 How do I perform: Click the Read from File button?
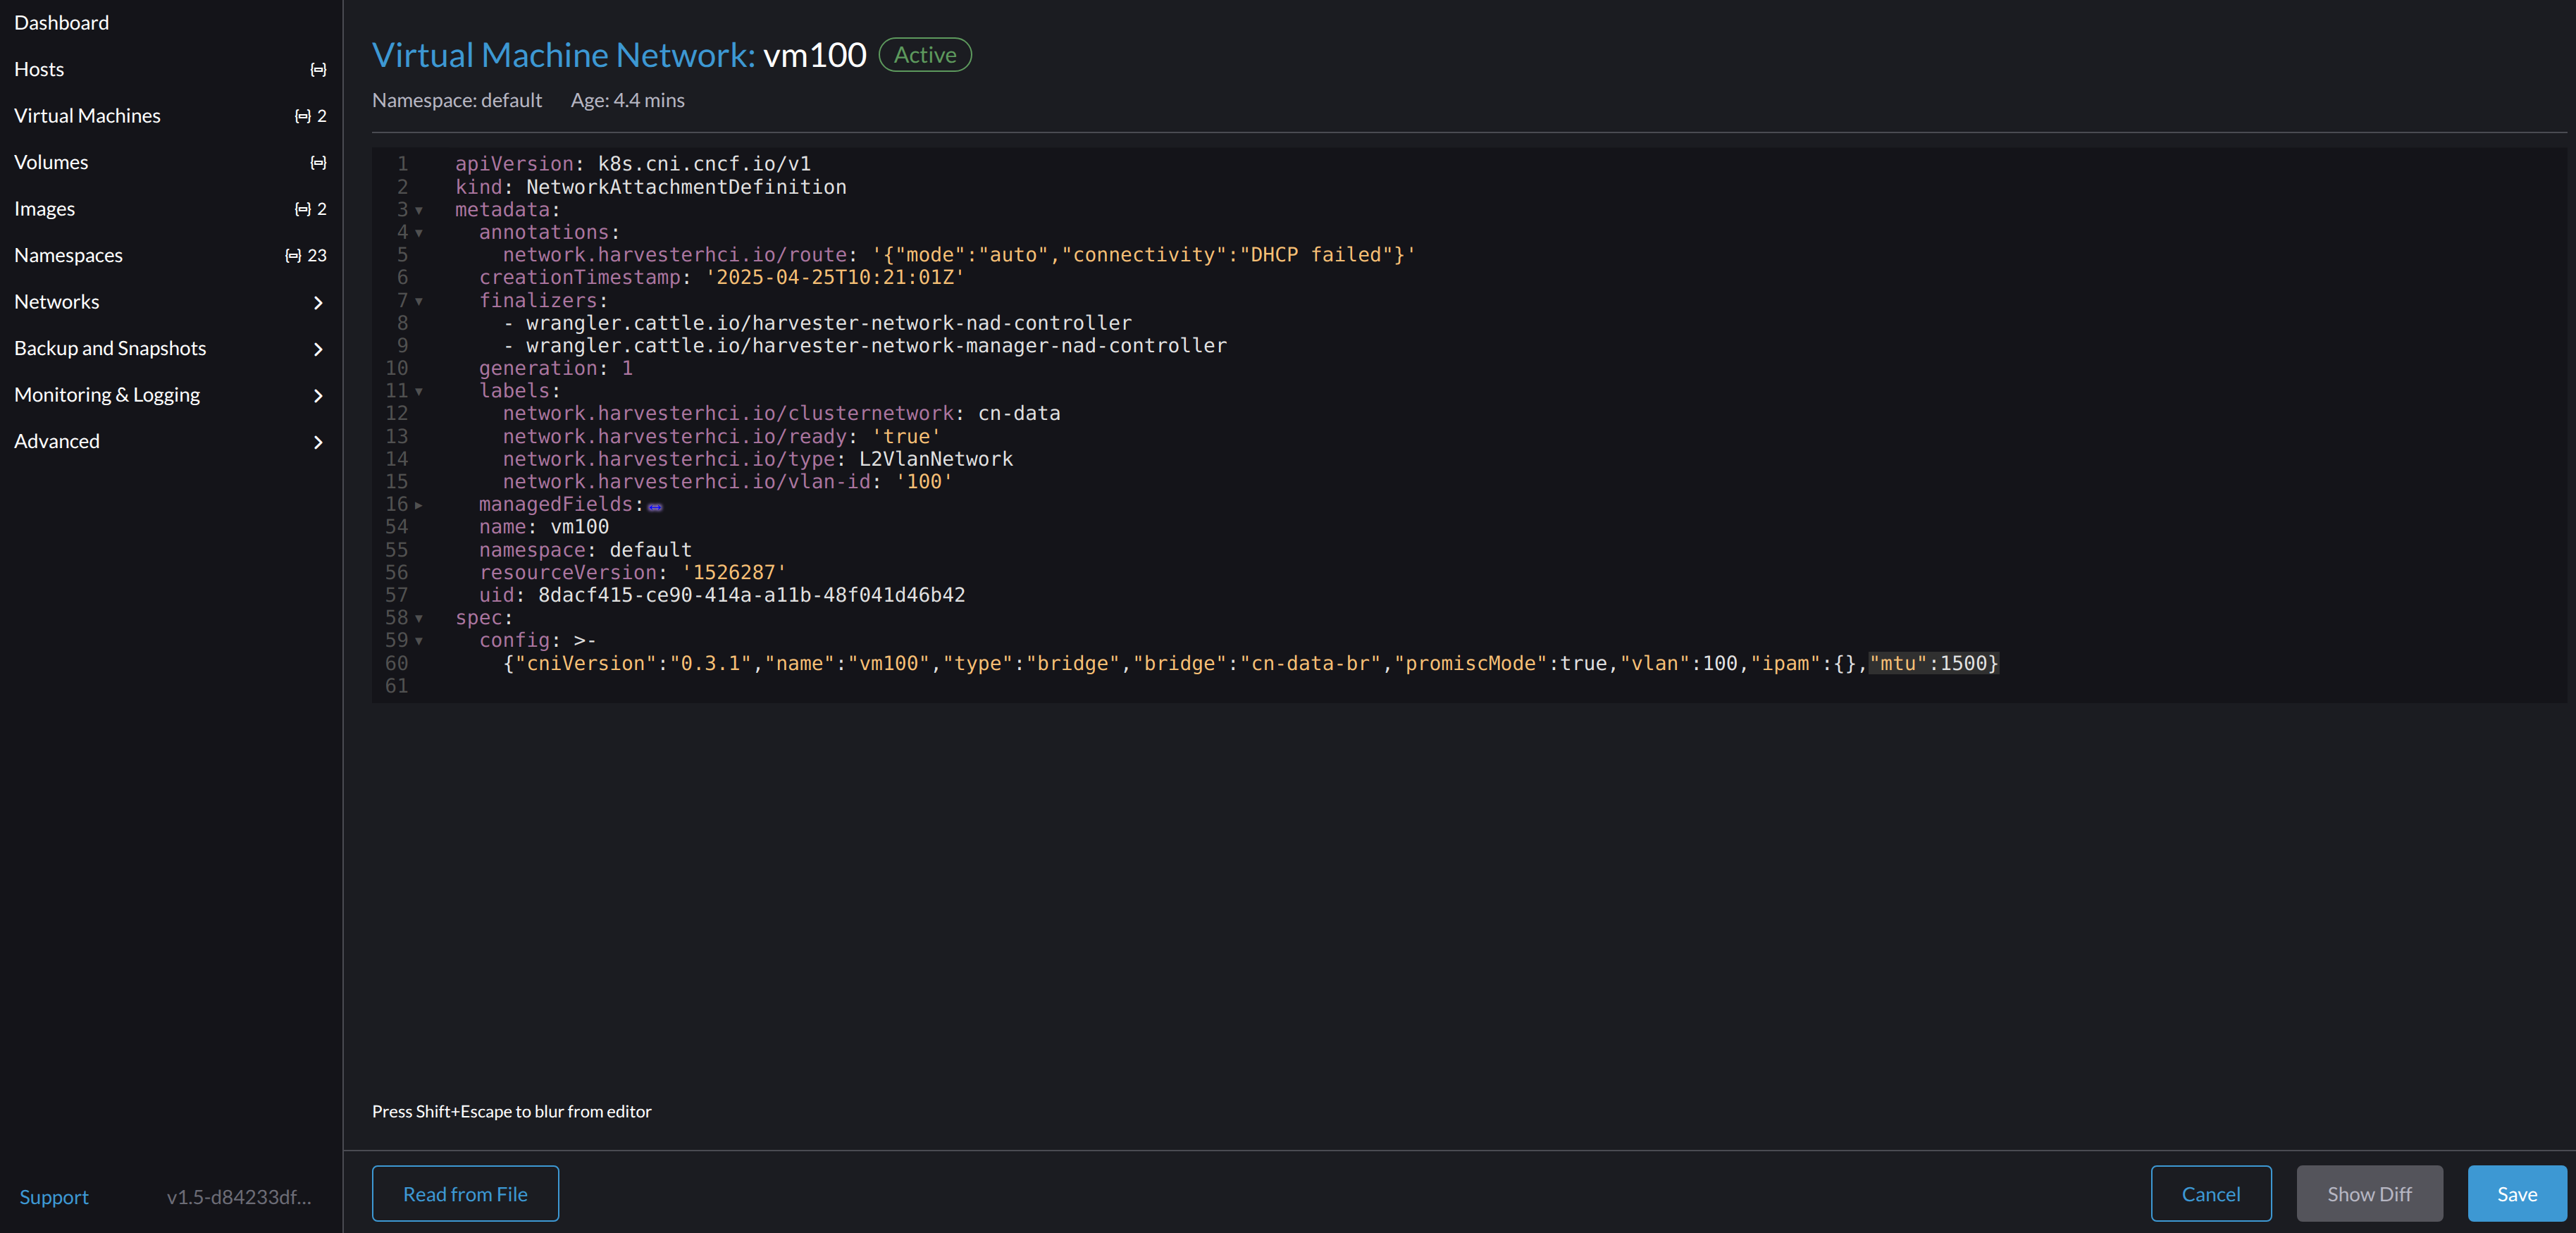coord(465,1193)
